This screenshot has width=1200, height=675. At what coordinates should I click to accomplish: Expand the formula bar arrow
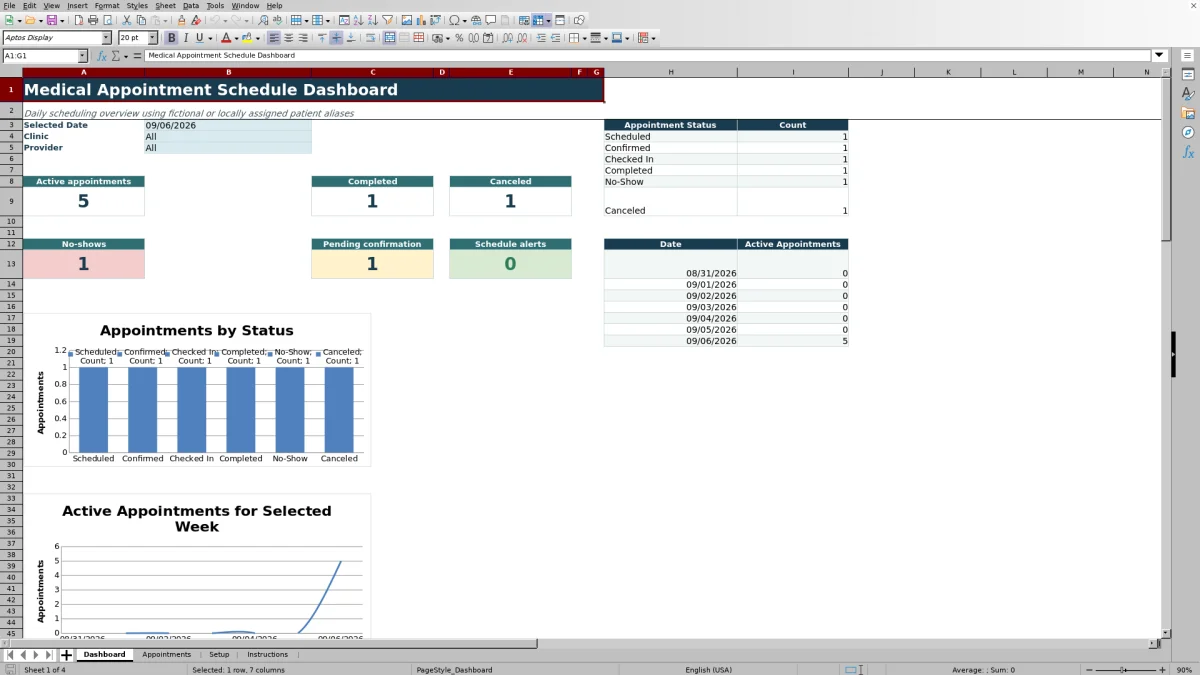click(x=1159, y=55)
